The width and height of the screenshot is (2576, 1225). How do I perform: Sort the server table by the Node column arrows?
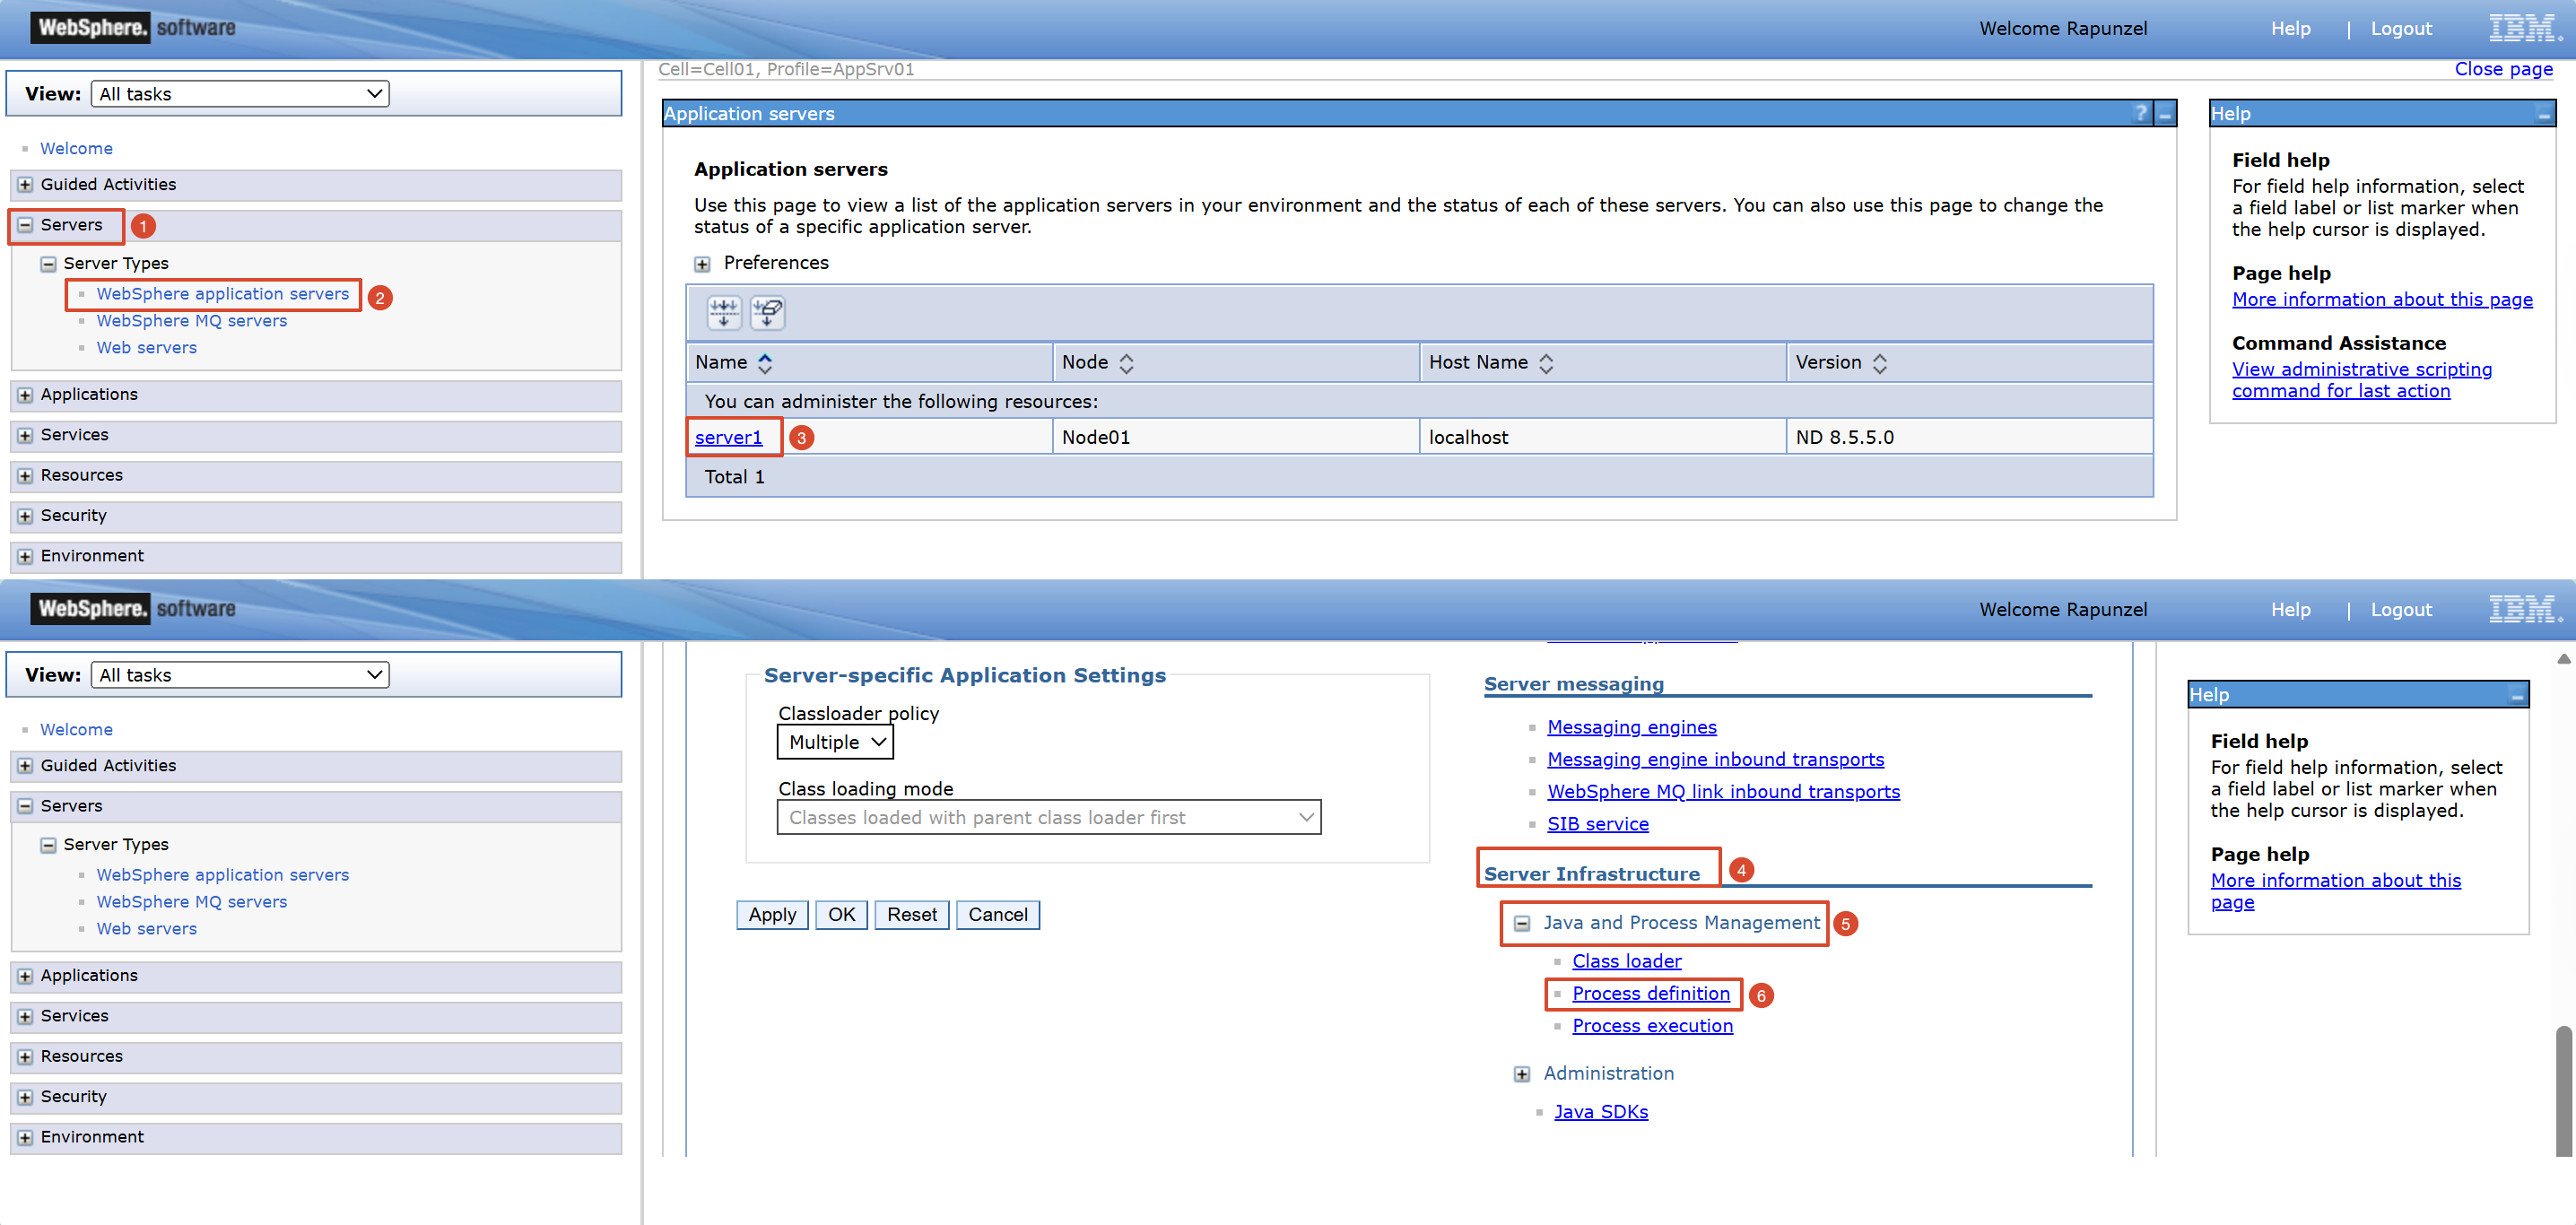1126,363
